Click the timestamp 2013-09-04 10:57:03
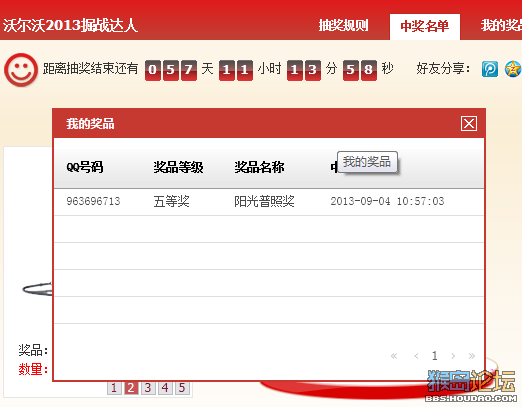 coord(387,201)
